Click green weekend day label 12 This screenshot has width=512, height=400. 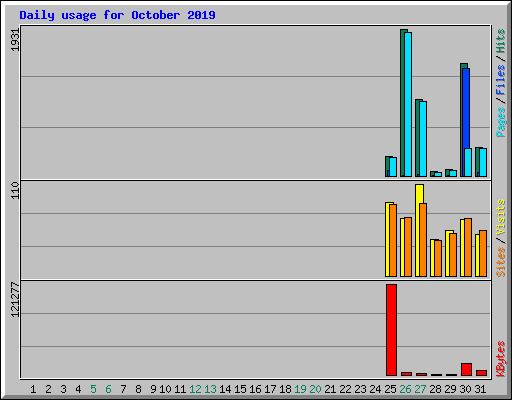coord(195,389)
